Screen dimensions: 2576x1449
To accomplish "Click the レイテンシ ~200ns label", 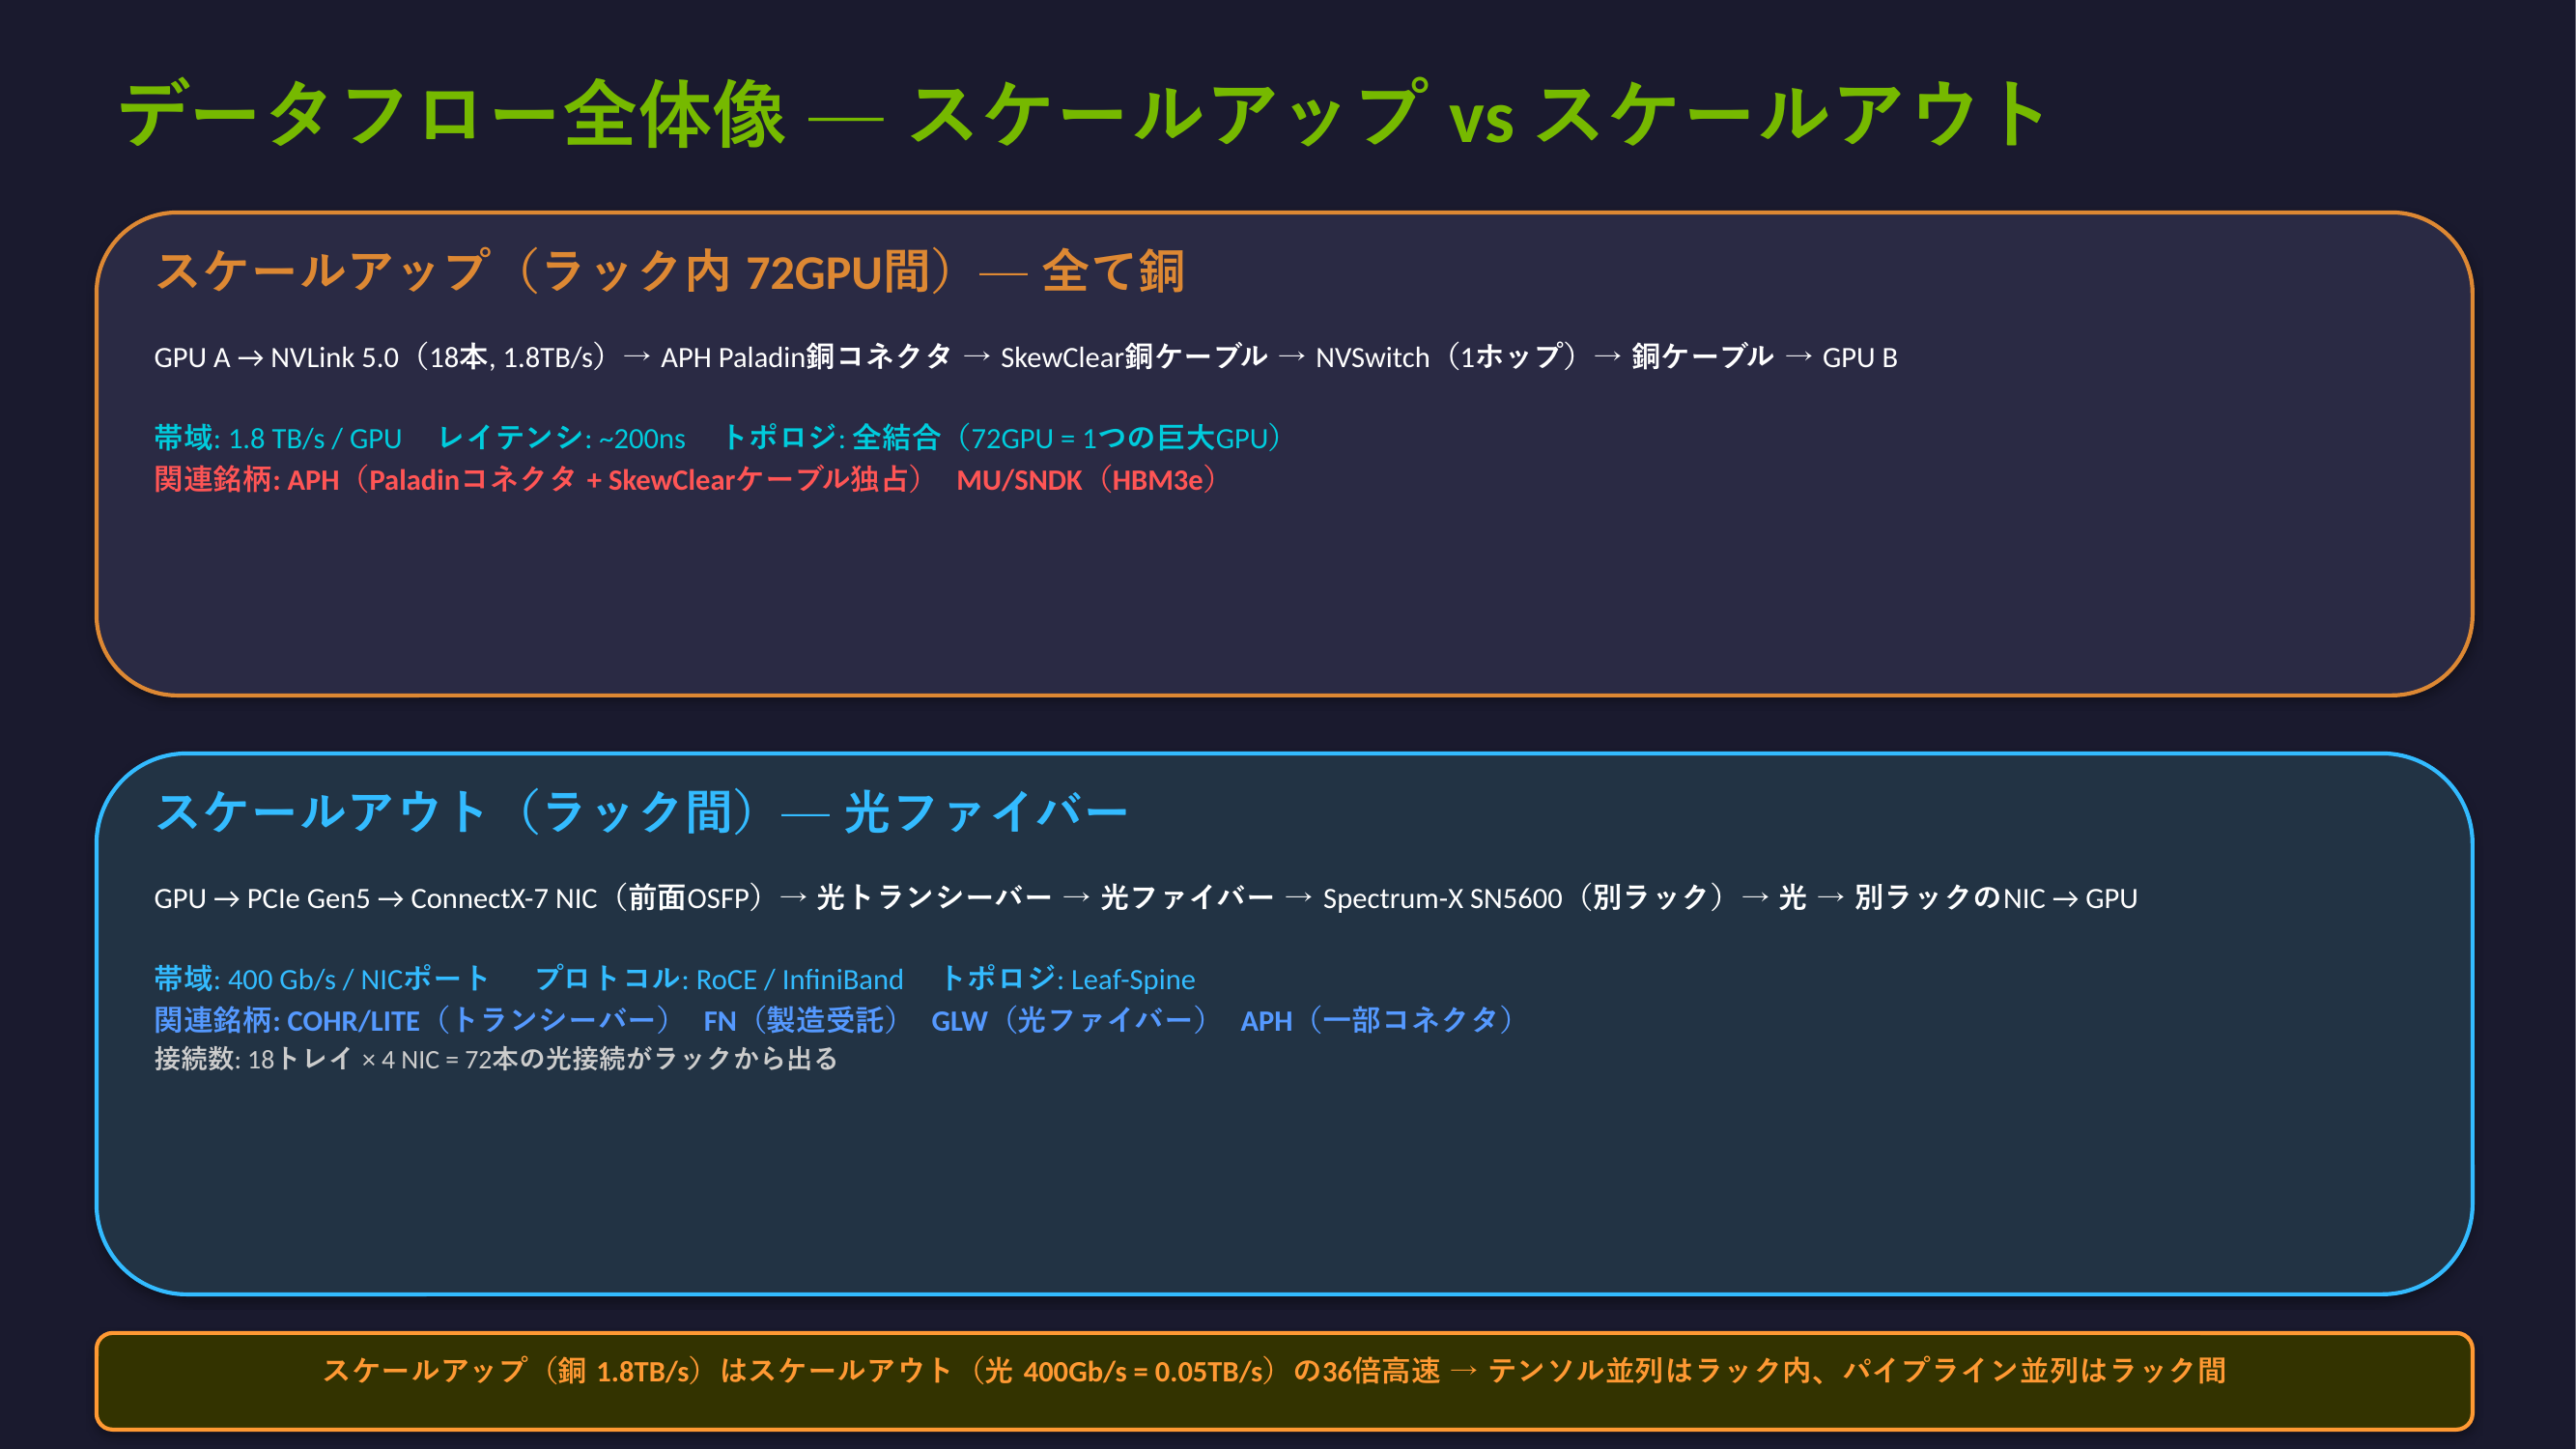I will [x=562, y=438].
